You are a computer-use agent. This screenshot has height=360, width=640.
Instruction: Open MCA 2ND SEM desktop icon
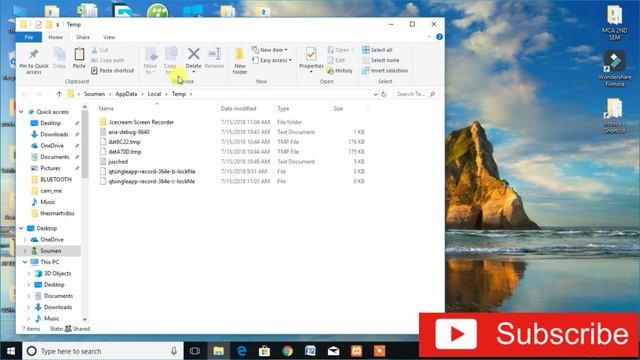614,22
